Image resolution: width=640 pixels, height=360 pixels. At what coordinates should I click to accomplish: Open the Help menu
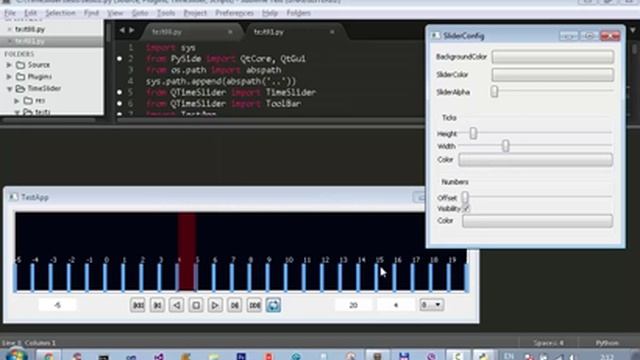tap(270, 13)
